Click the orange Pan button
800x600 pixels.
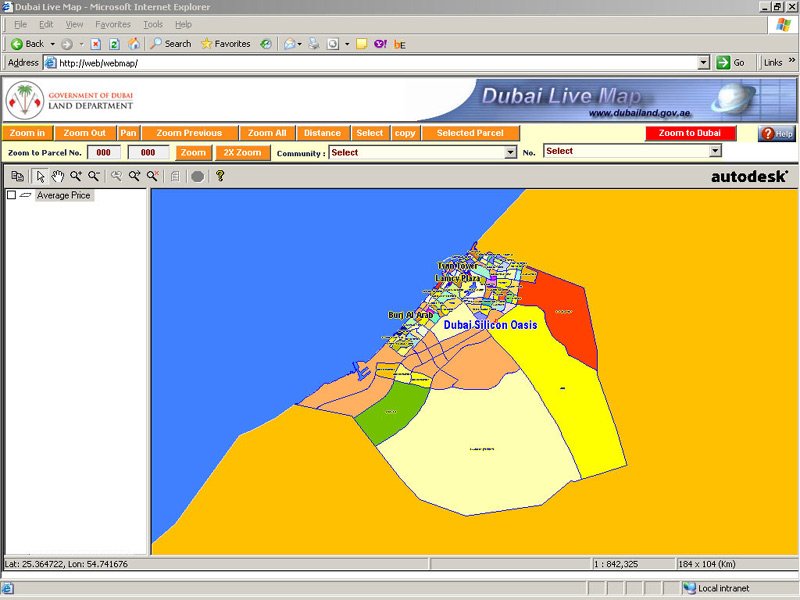pos(128,133)
